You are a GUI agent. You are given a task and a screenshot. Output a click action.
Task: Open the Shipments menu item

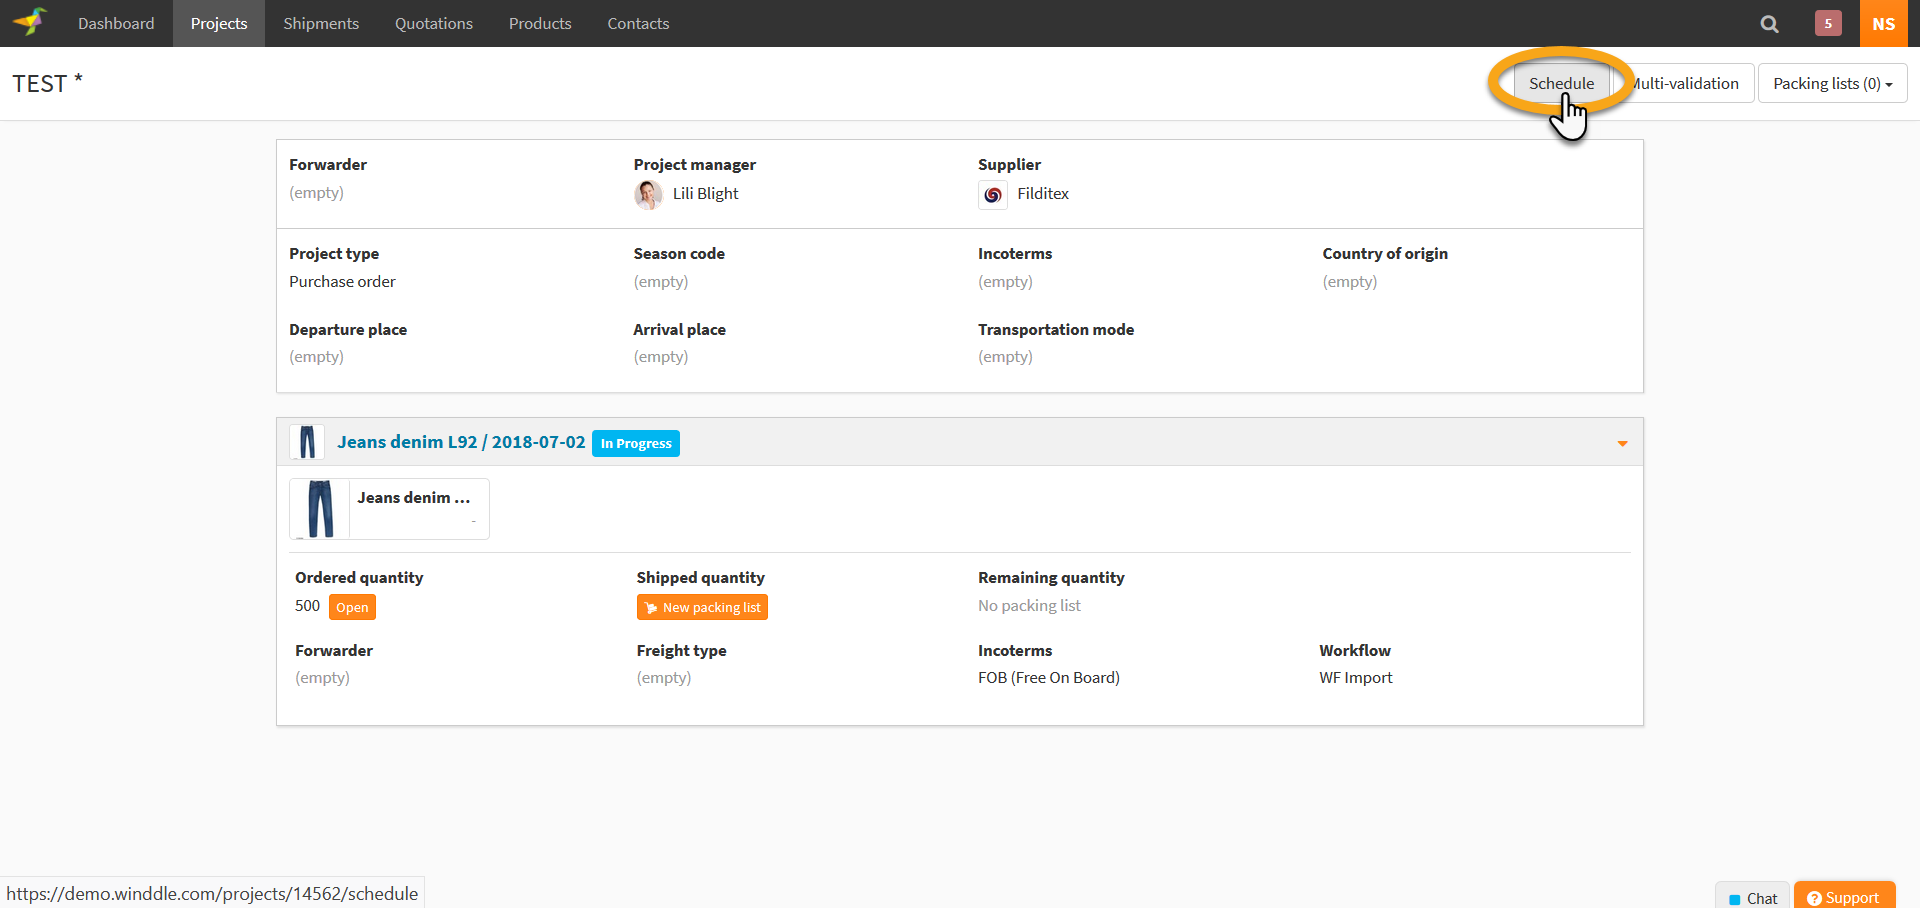320,24
